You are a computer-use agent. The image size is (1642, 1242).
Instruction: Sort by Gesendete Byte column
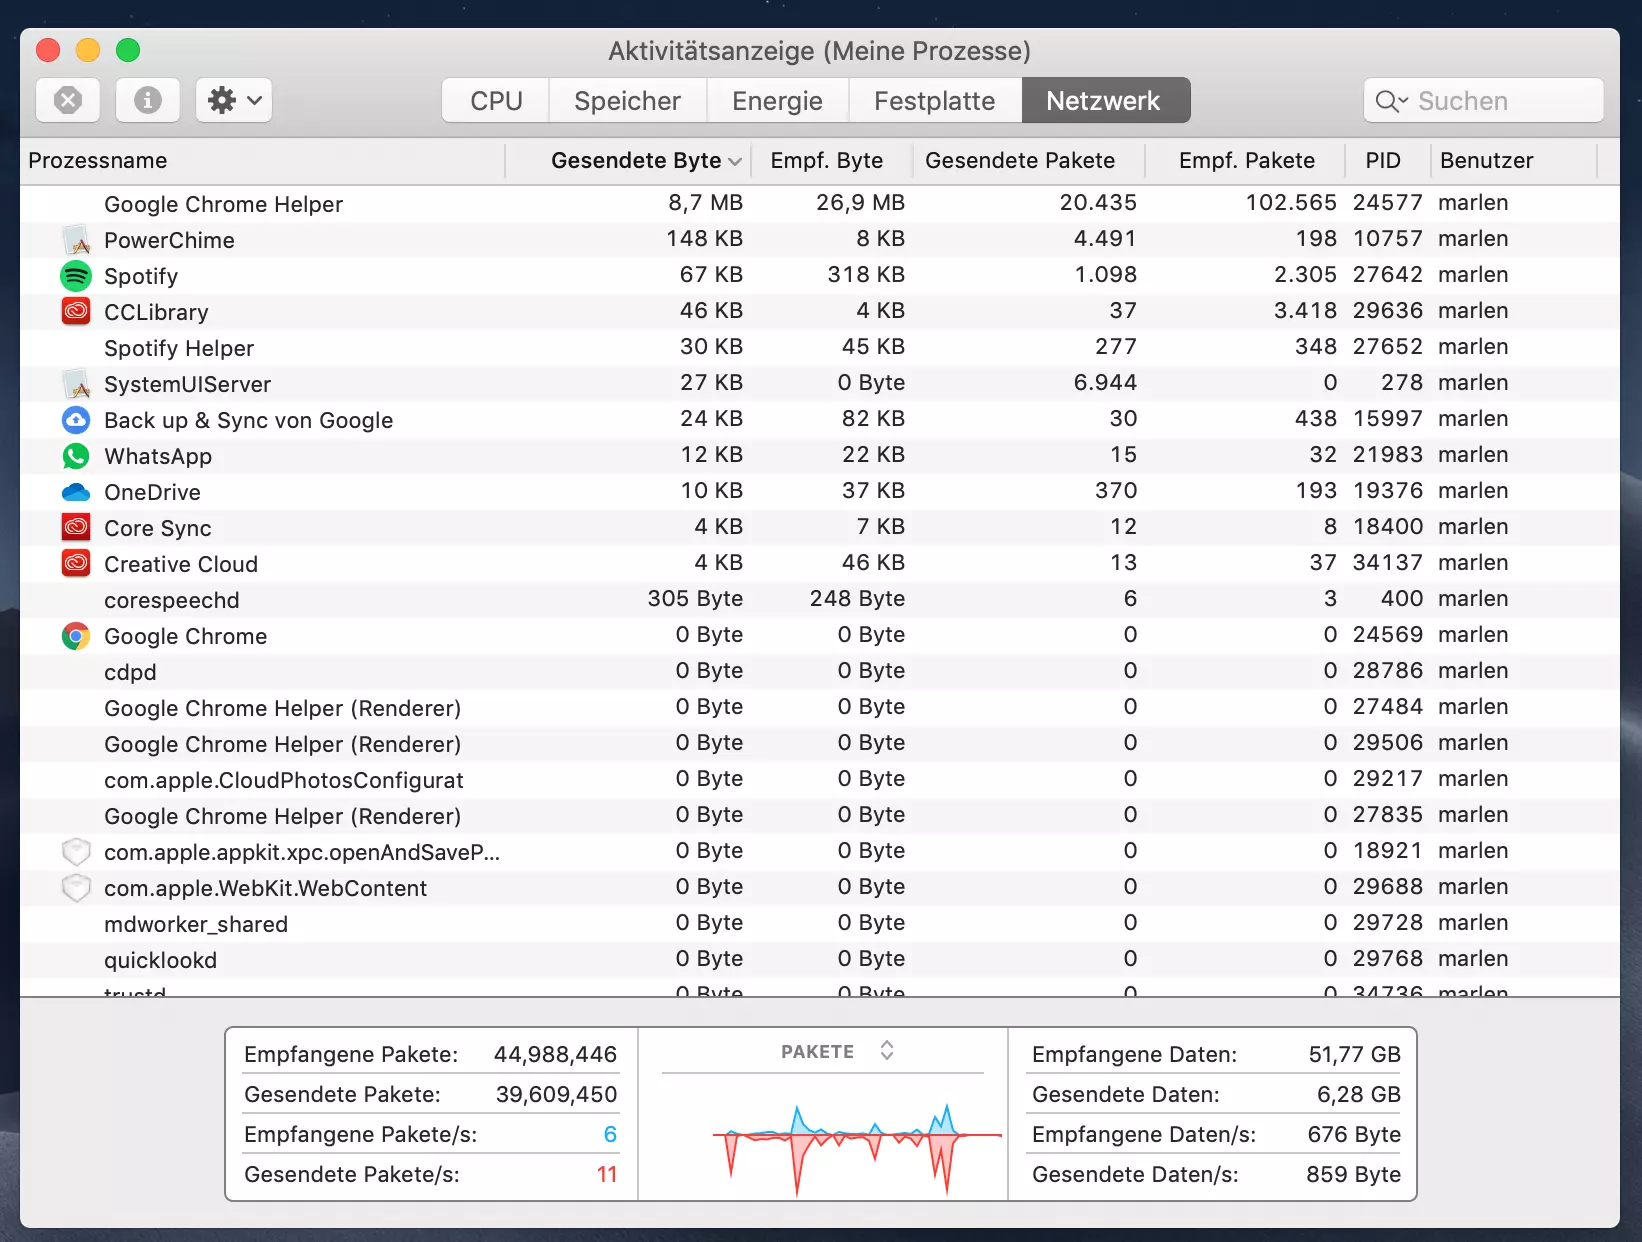coord(636,161)
